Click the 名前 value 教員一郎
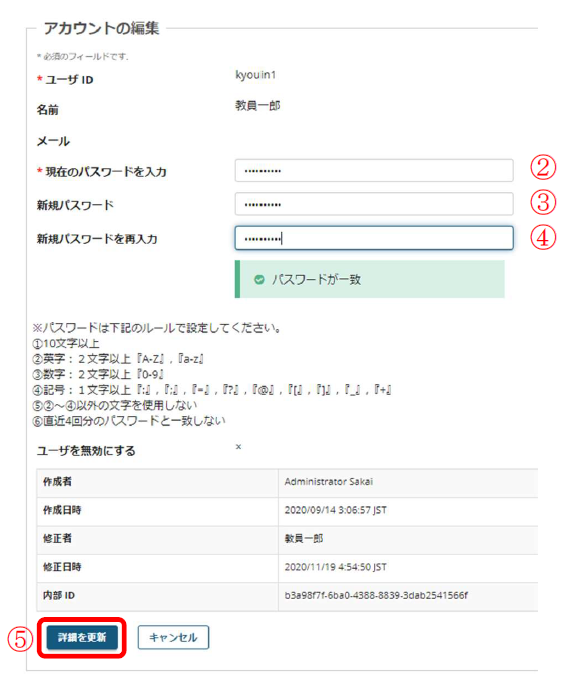Screen dimensions: 576x677 click(x=258, y=105)
